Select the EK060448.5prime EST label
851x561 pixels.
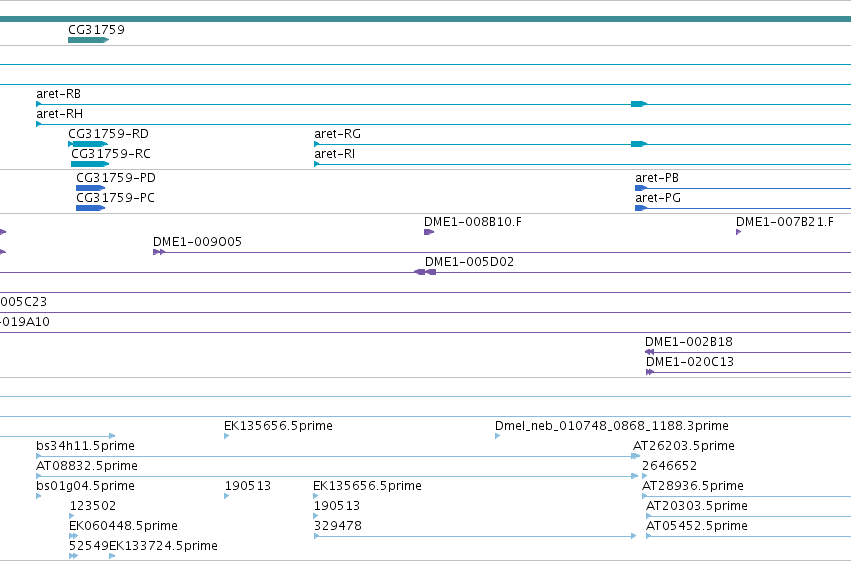pyautogui.click(x=123, y=526)
